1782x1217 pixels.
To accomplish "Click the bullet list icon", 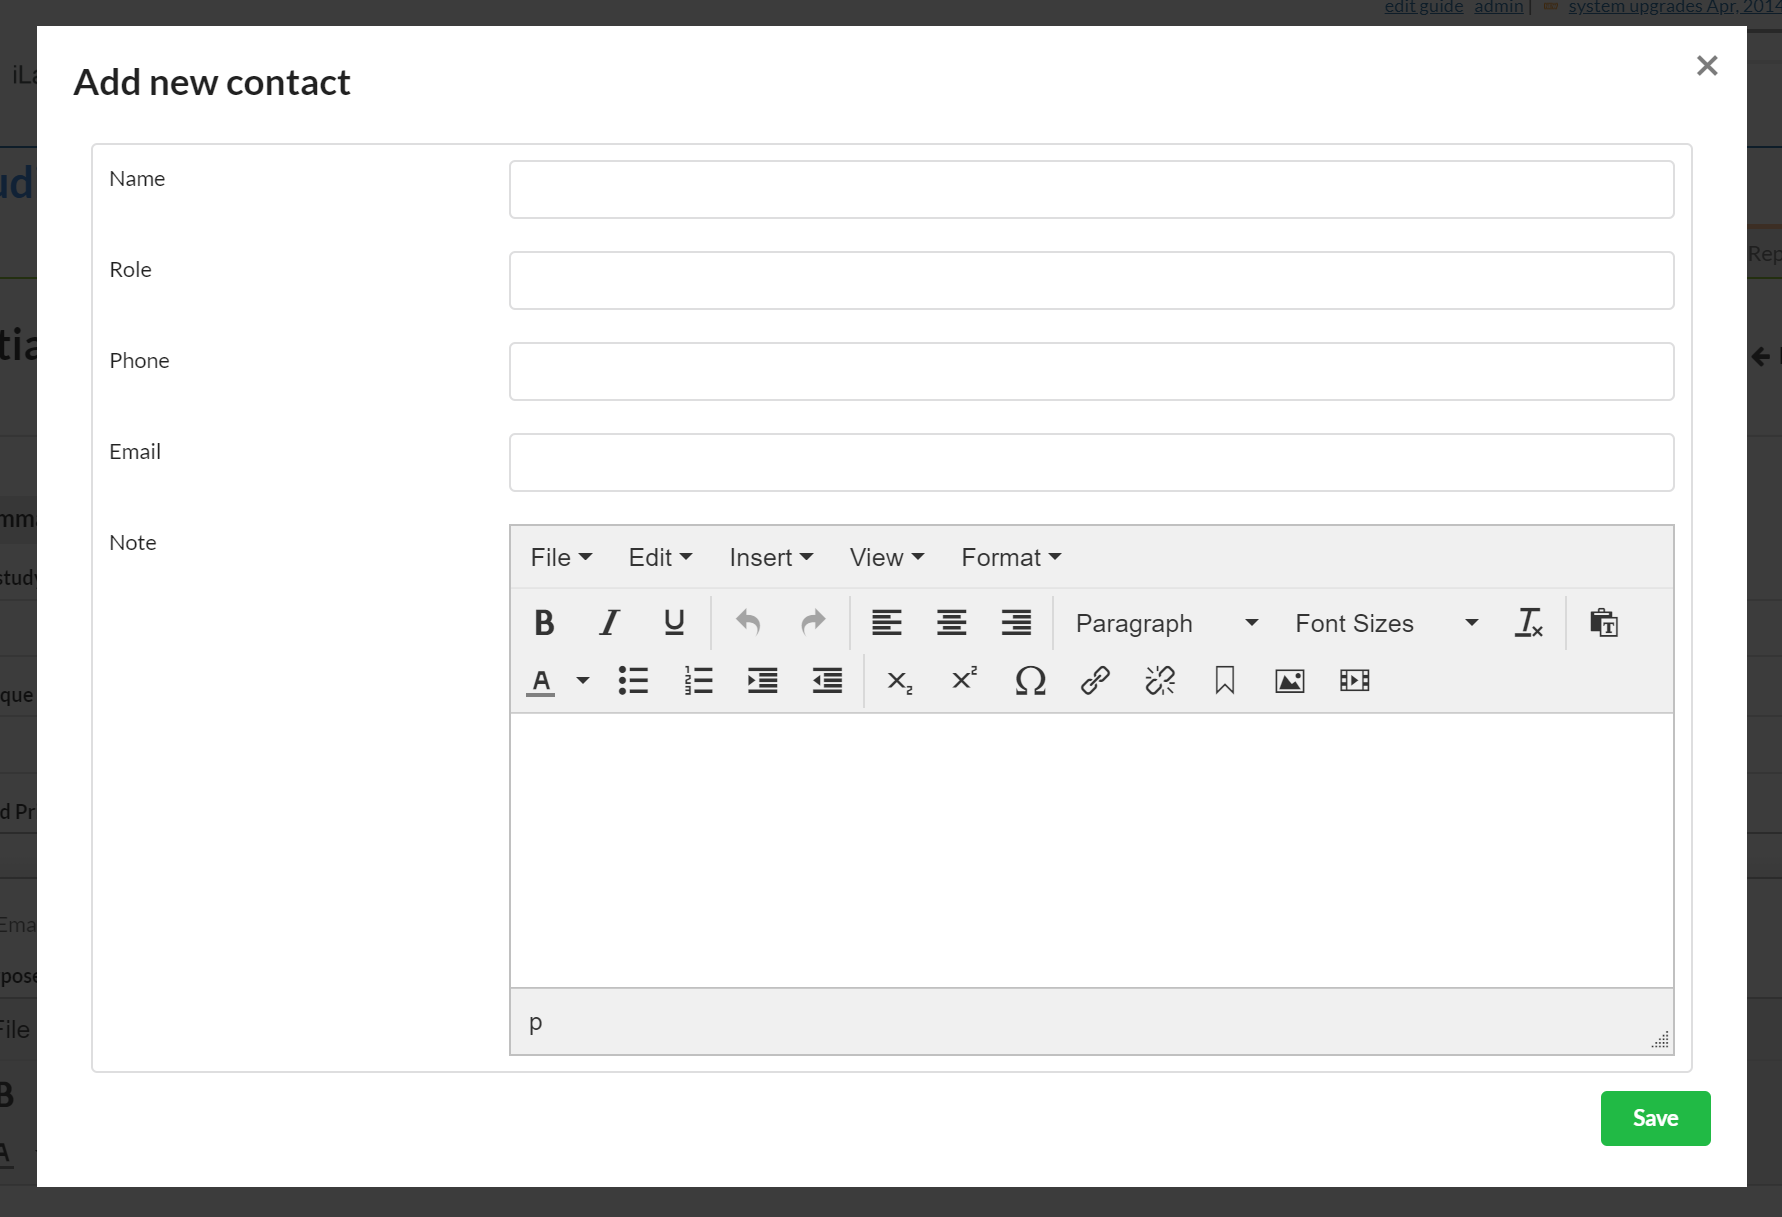I will coord(633,681).
